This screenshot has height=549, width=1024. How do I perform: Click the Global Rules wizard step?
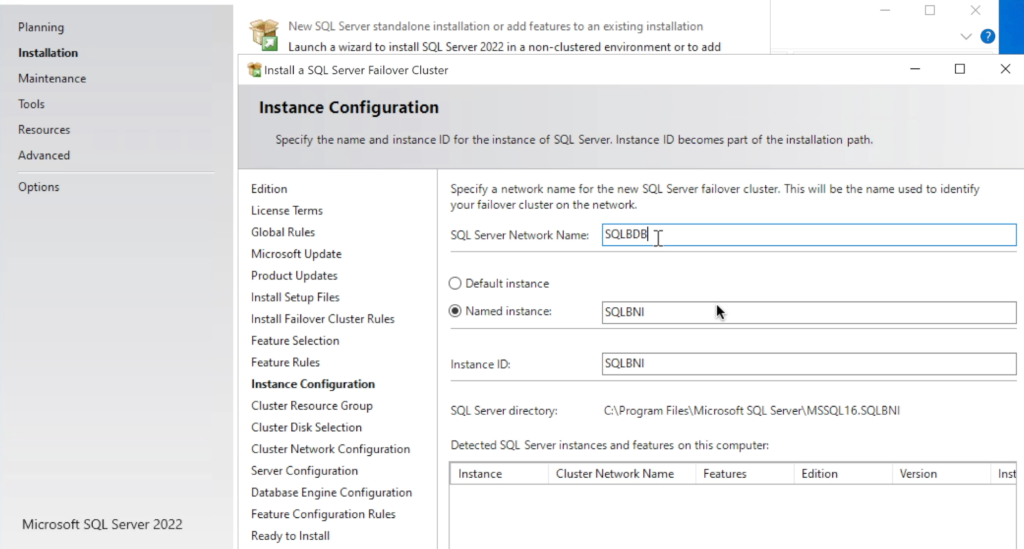coord(283,232)
